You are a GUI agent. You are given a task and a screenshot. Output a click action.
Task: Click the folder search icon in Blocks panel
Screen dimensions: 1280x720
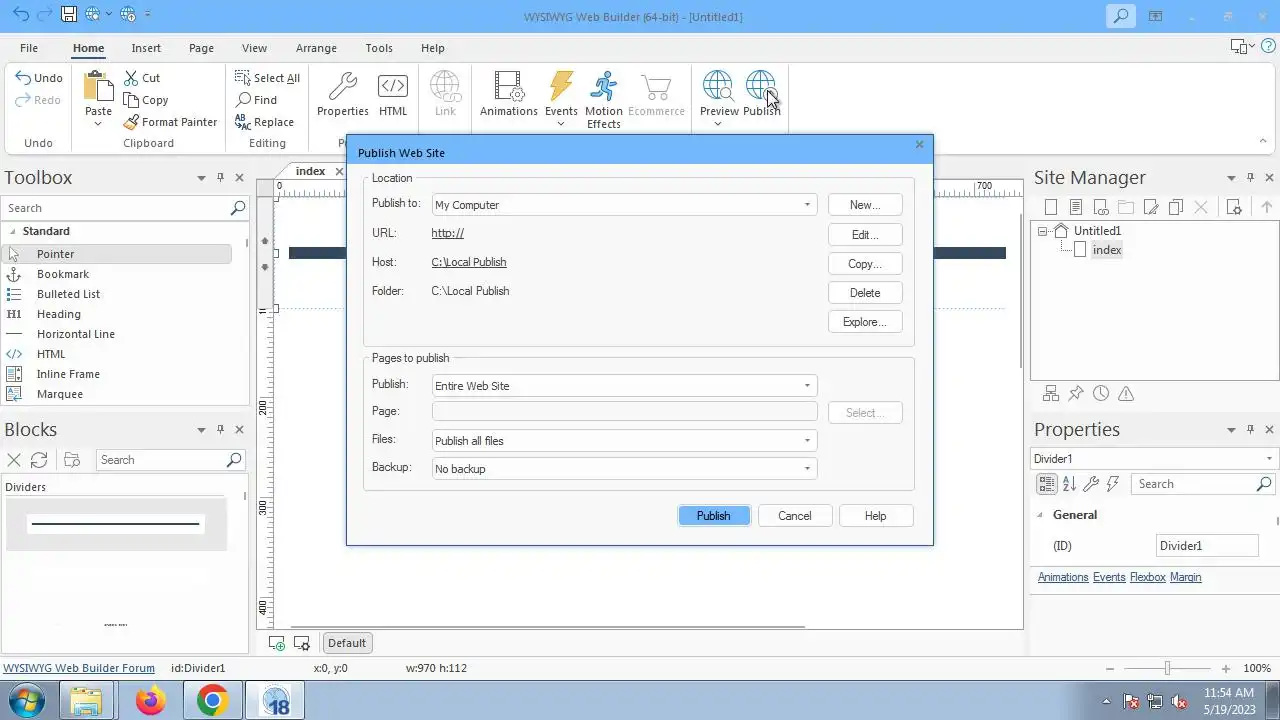(72, 460)
